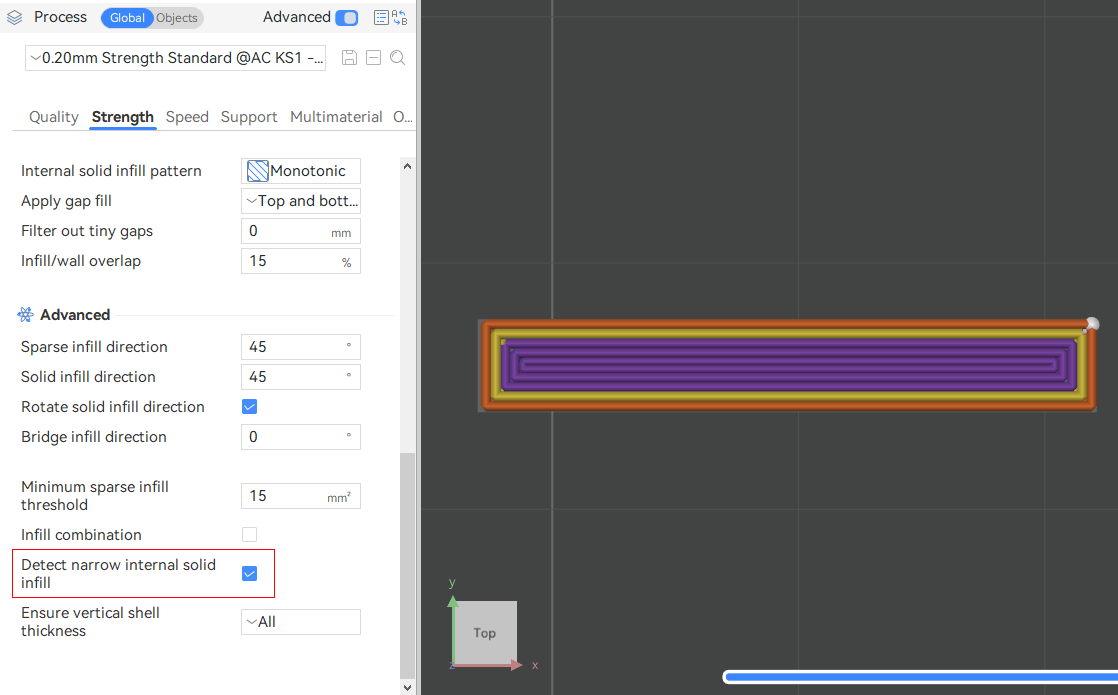The width and height of the screenshot is (1118, 695).
Task: Click the Monotonic pattern swatch icon
Action: coord(257,171)
